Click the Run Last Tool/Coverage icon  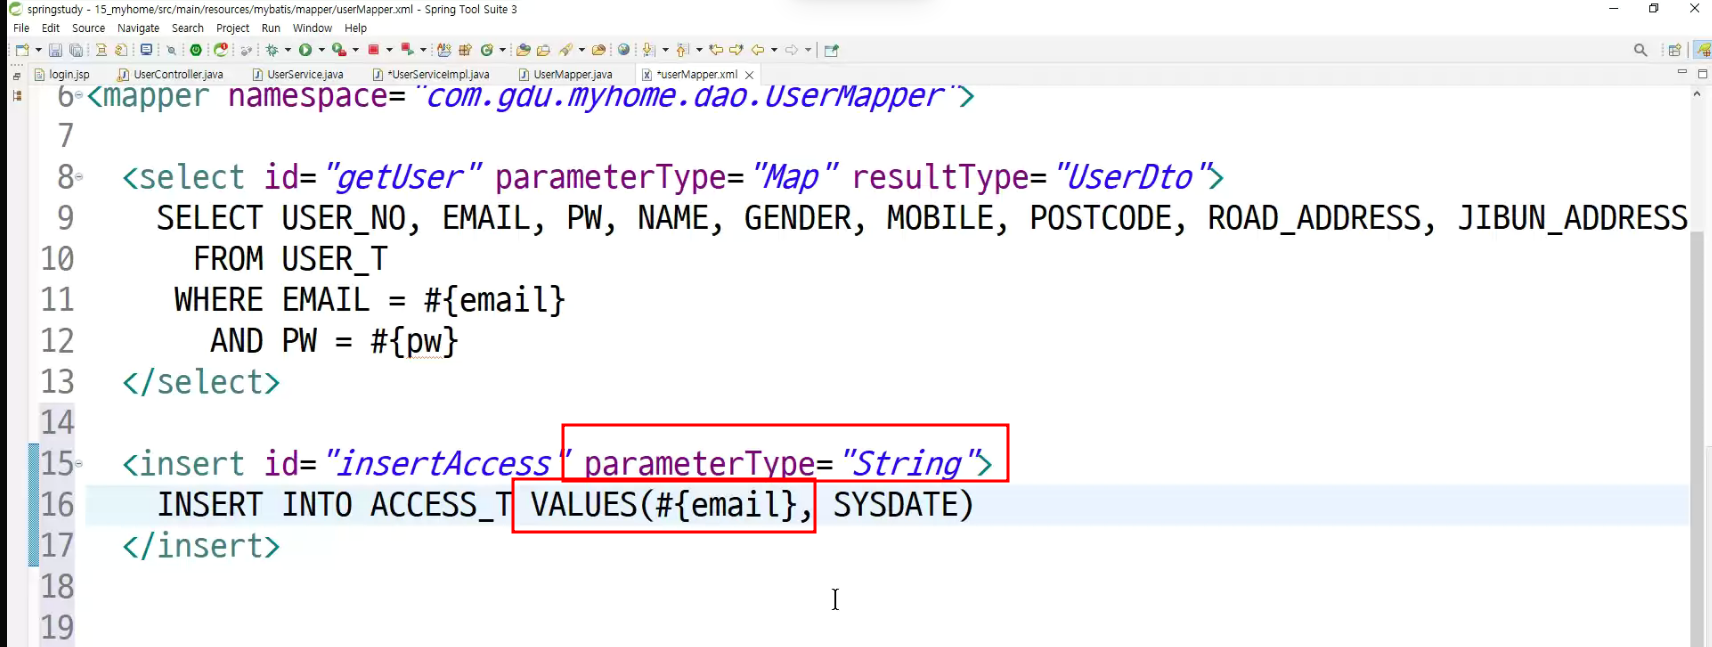pyautogui.click(x=339, y=50)
